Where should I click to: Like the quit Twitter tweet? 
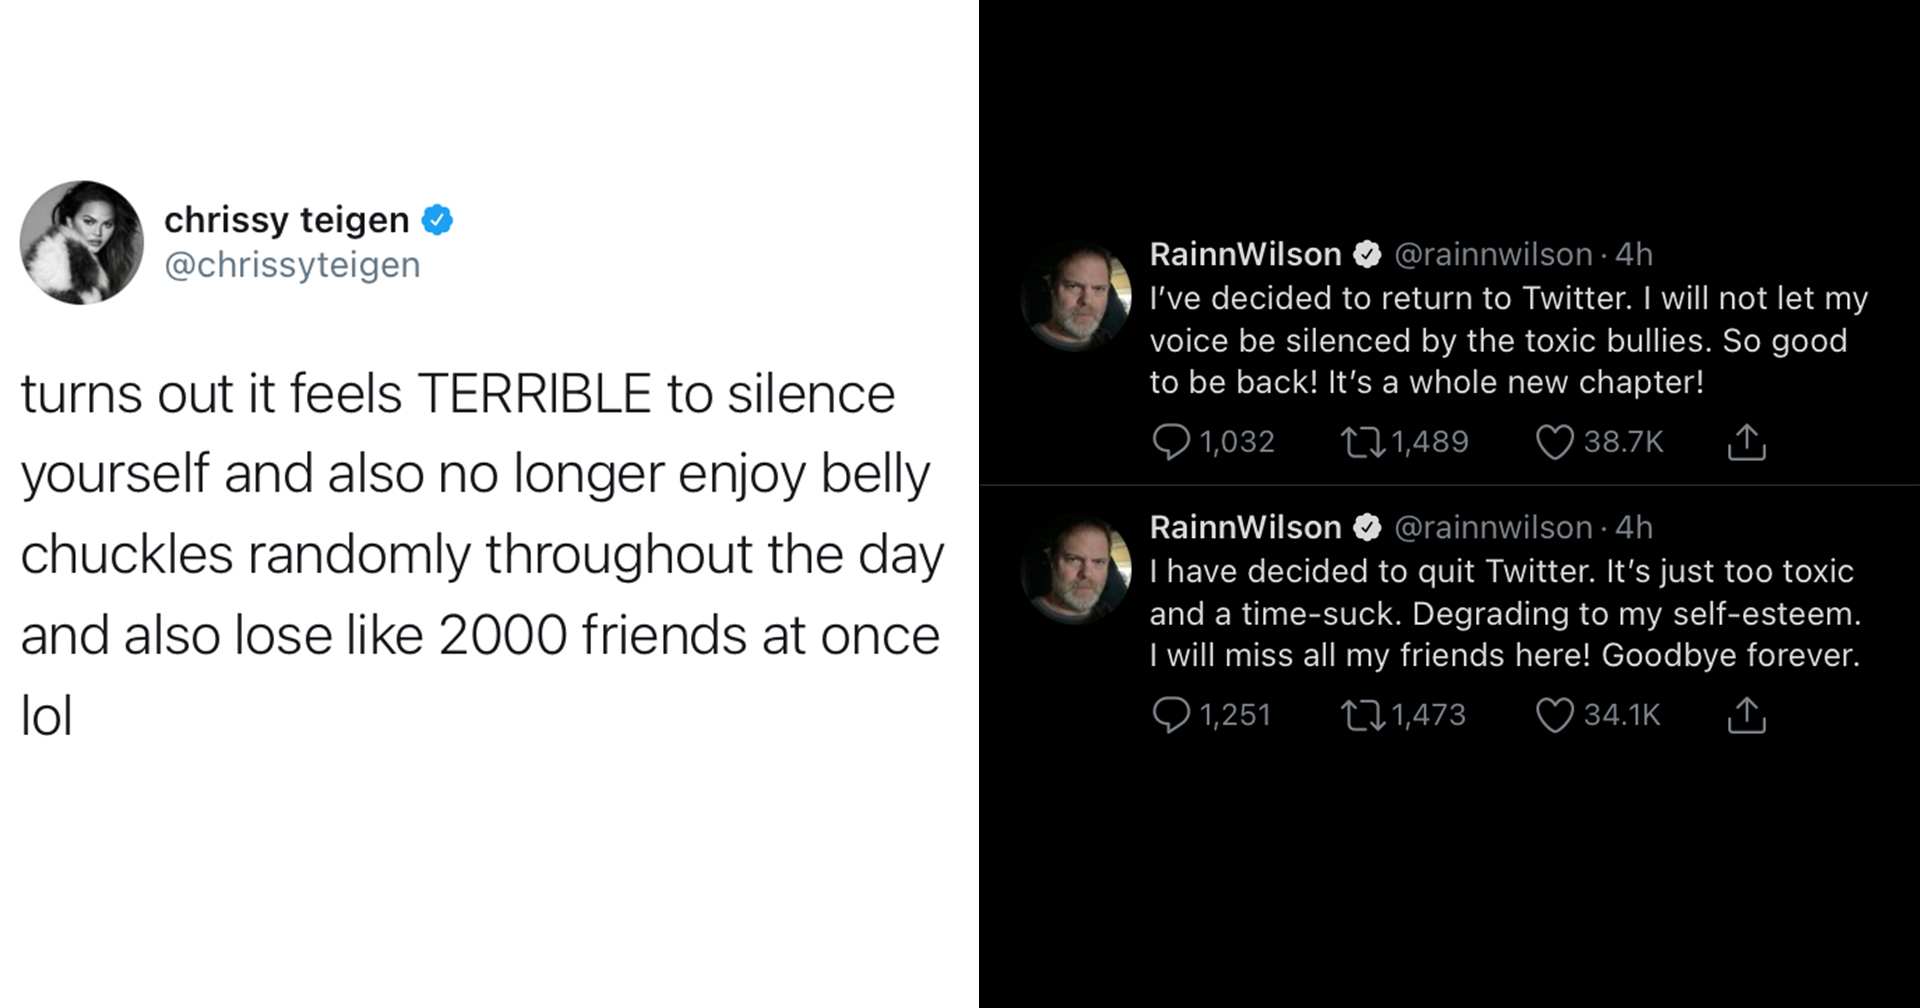click(x=1554, y=715)
